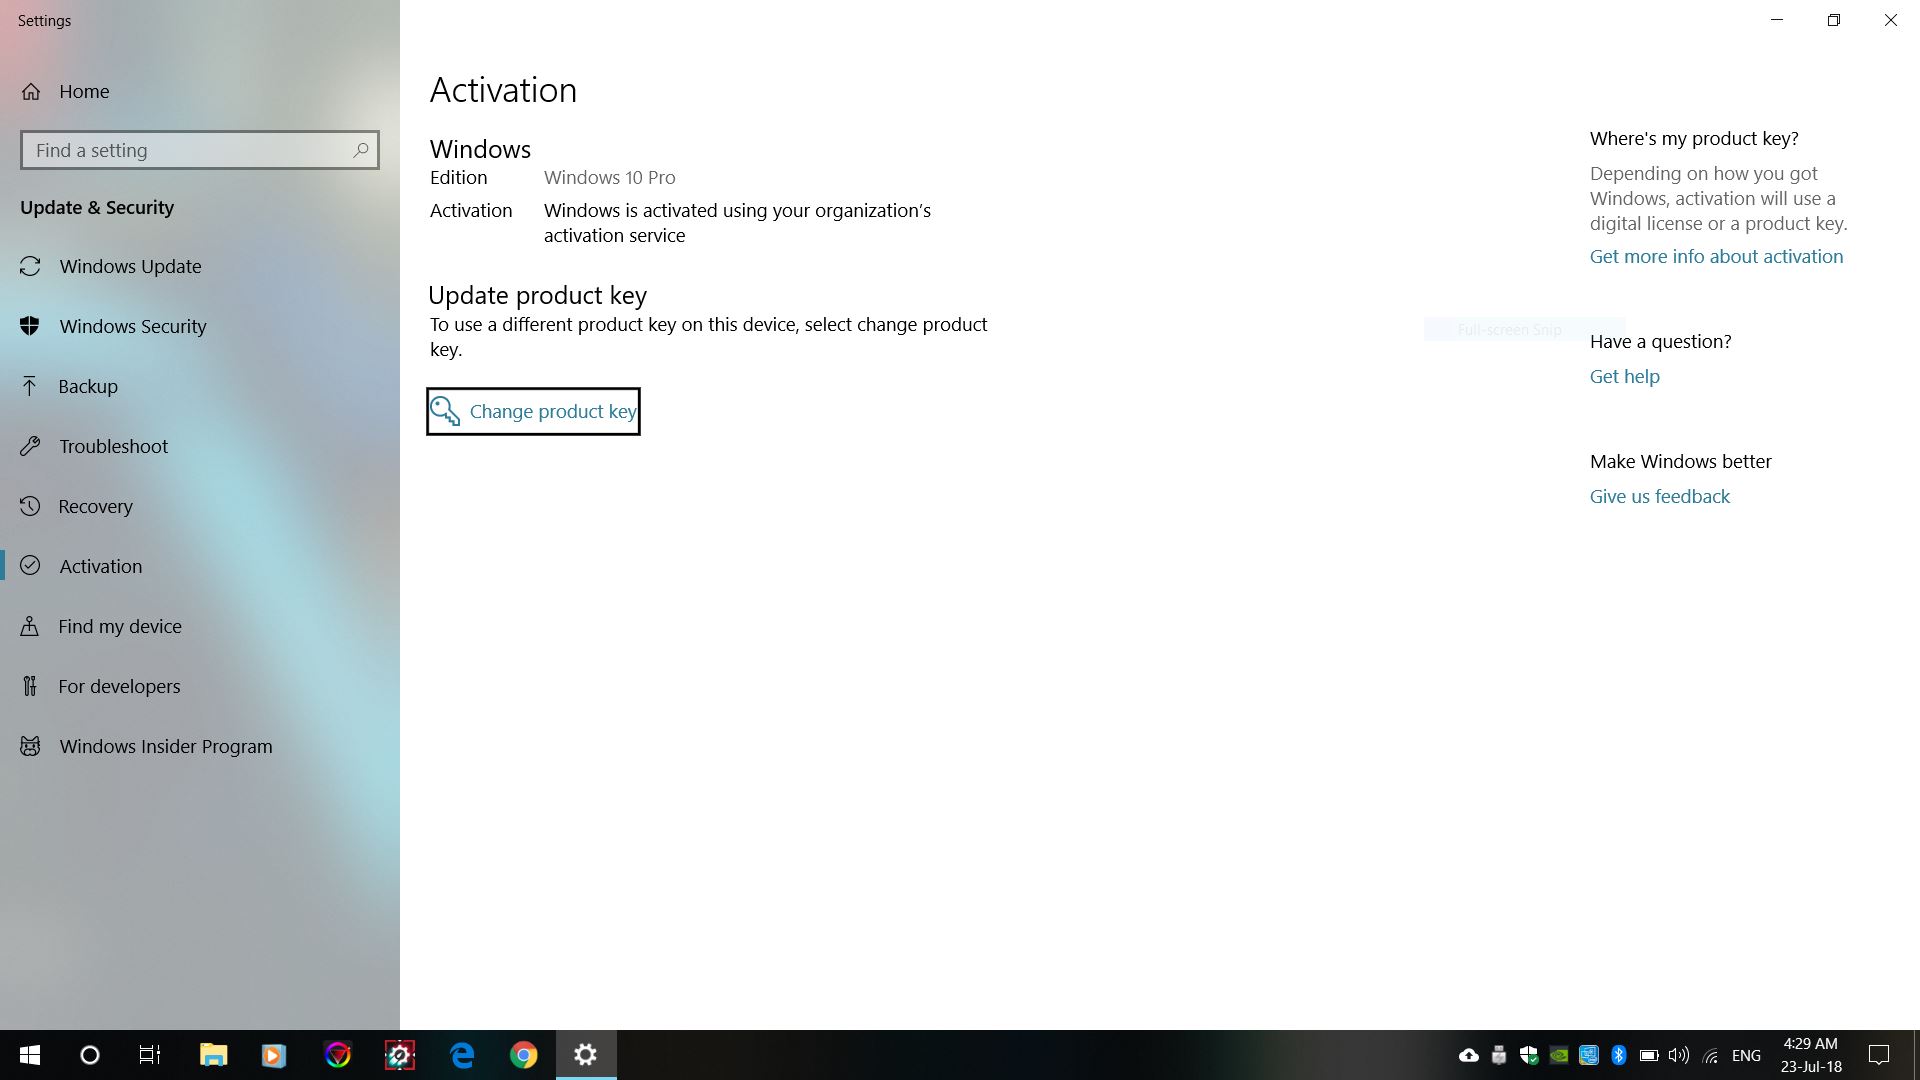Viewport: 1920px width, 1080px height.
Task: Select the For developers icon
Action: click(29, 686)
